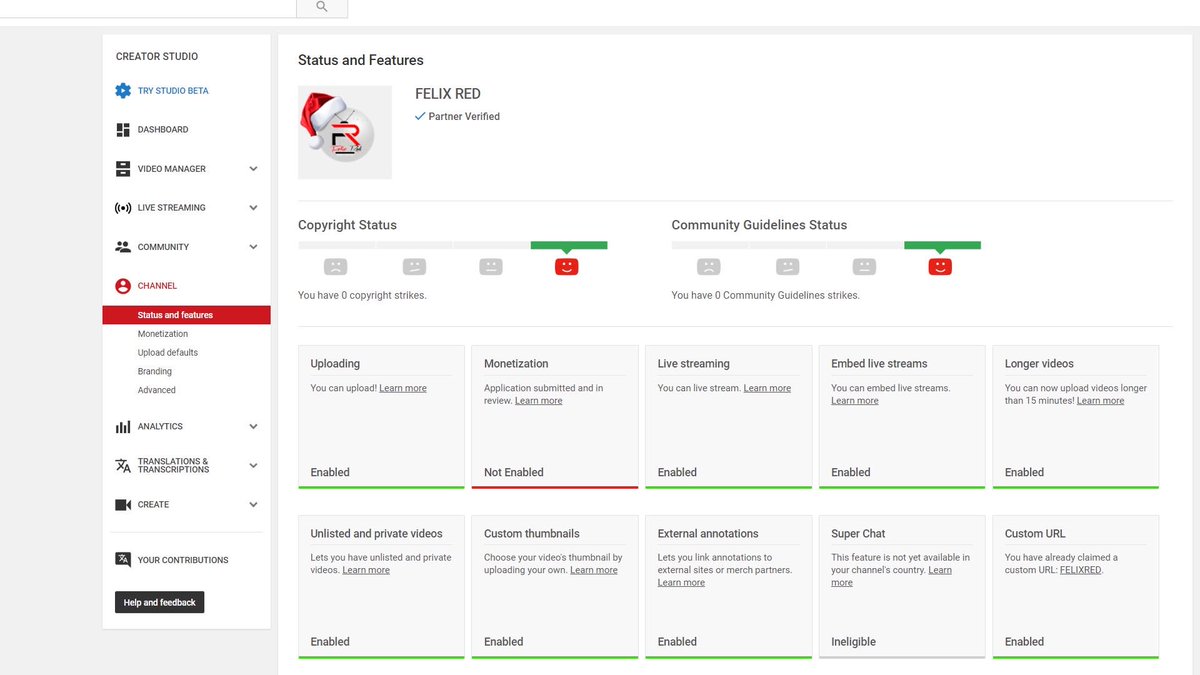Open the FELIXRED custom URL link

coord(1080,570)
